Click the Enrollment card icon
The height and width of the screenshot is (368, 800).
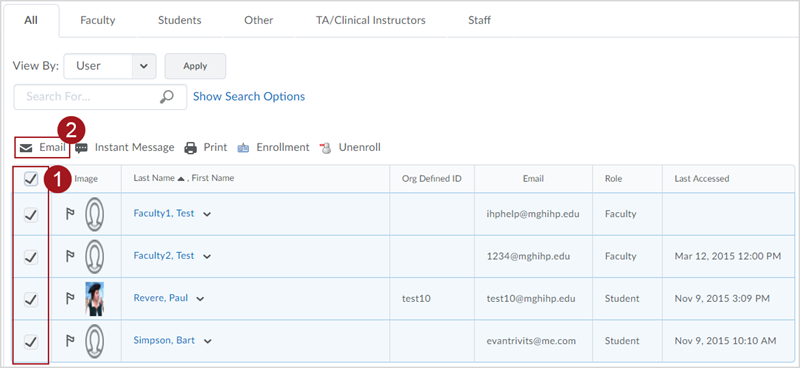coord(243,148)
